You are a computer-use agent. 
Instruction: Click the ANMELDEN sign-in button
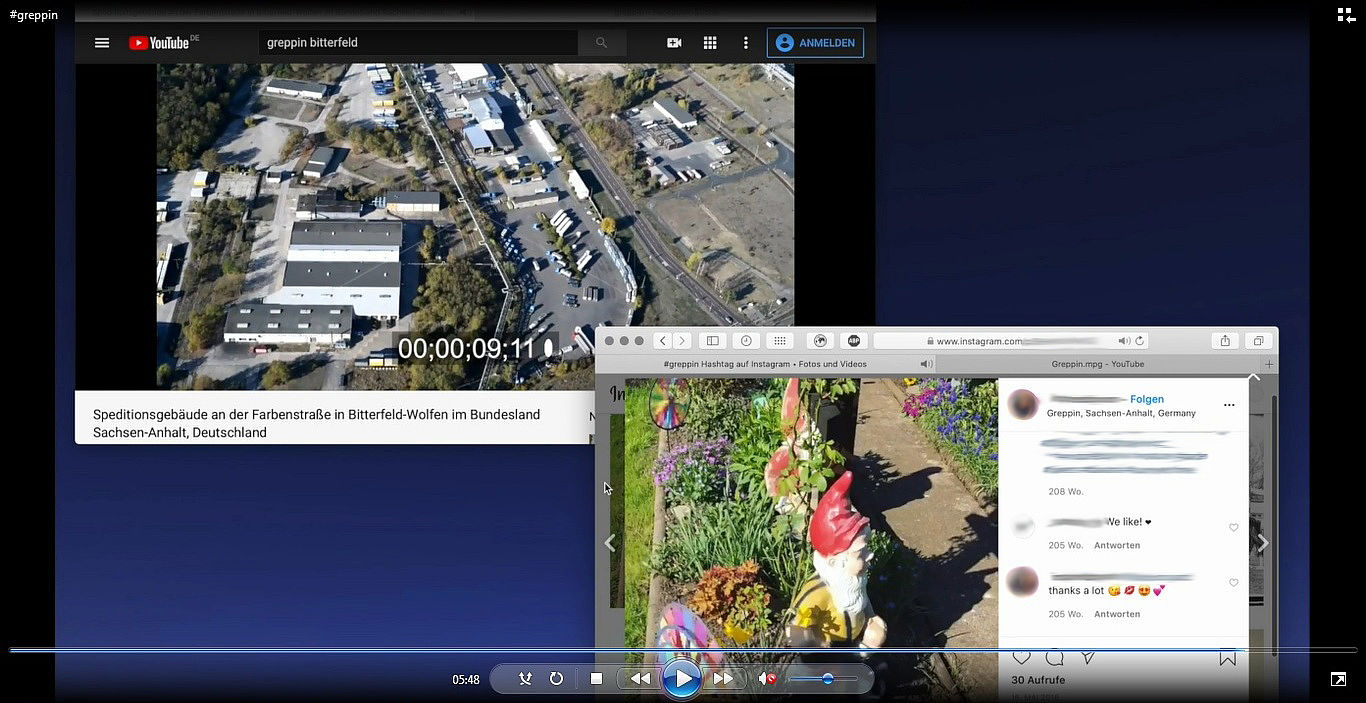tap(815, 43)
